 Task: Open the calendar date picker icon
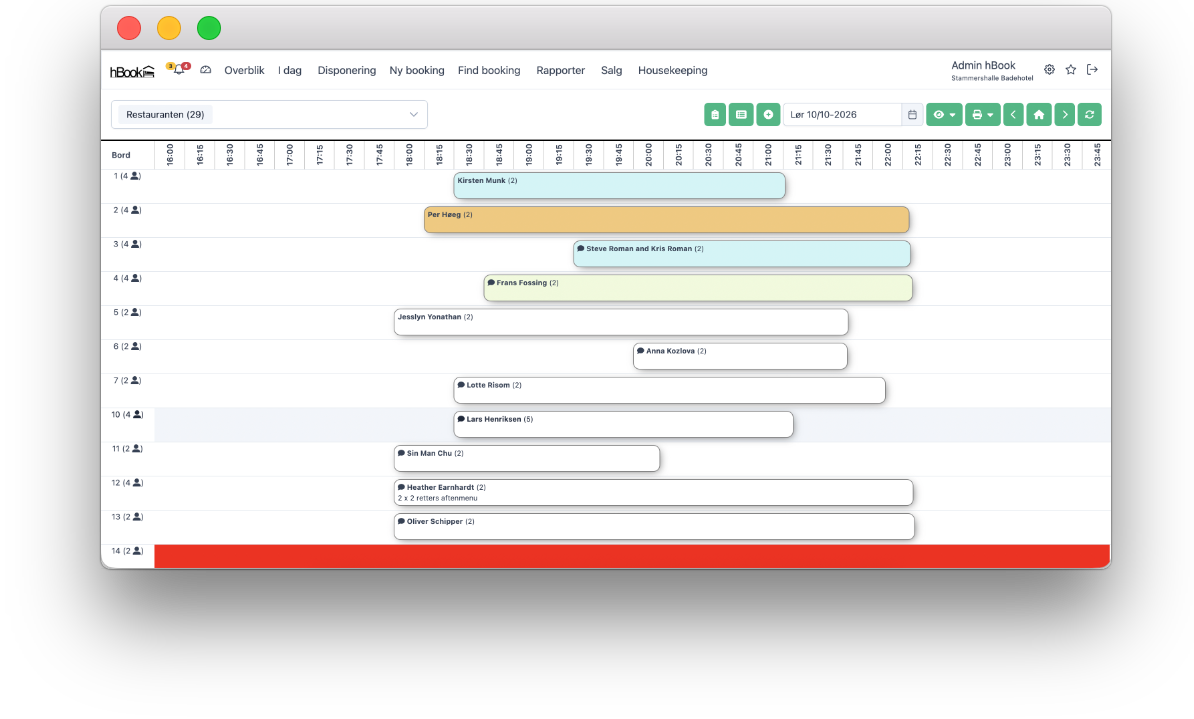[912, 115]
